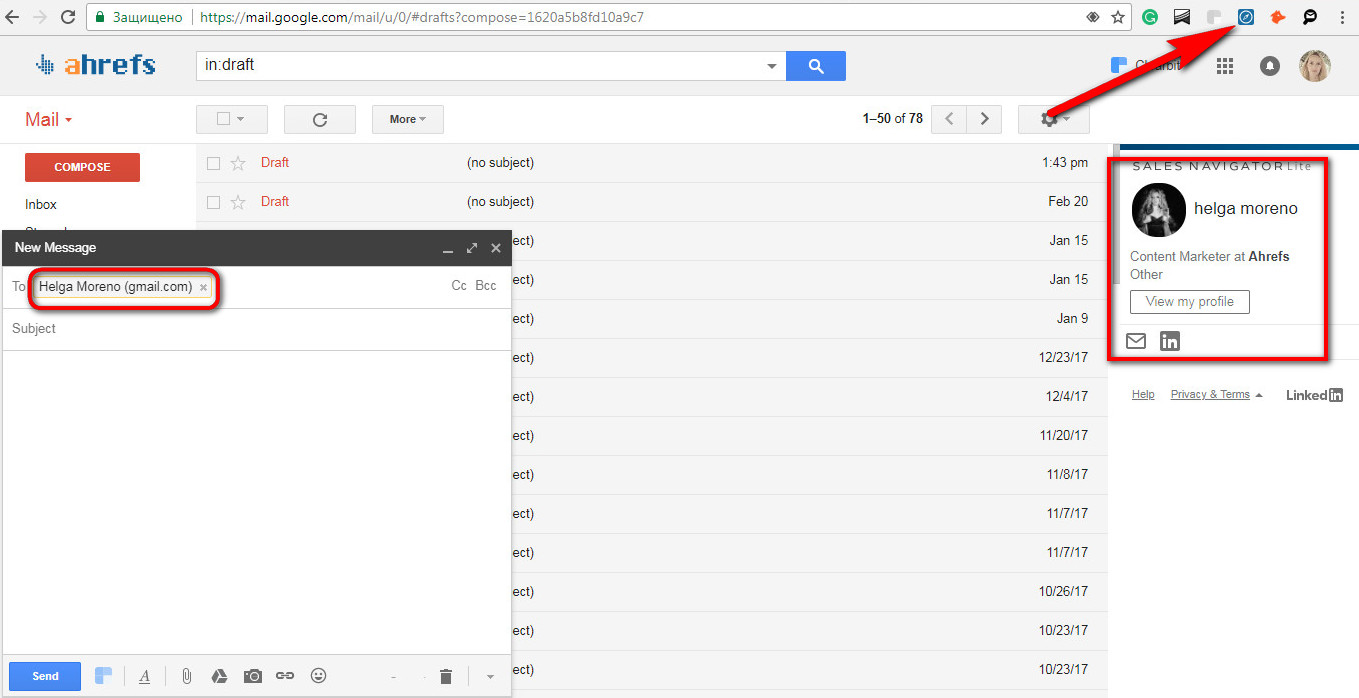
Task: Click the orange fox extension icon
Action: [1277, 17]
